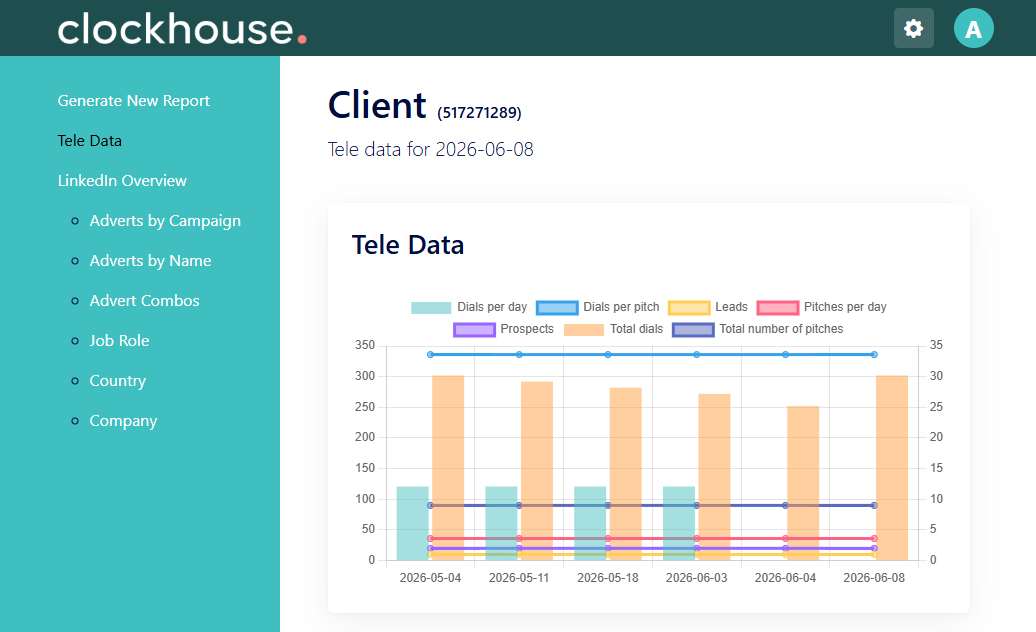Viewport: 1036px width, 632px height.
Task: Open the Company breakdown link
Action: pos(124,421)
